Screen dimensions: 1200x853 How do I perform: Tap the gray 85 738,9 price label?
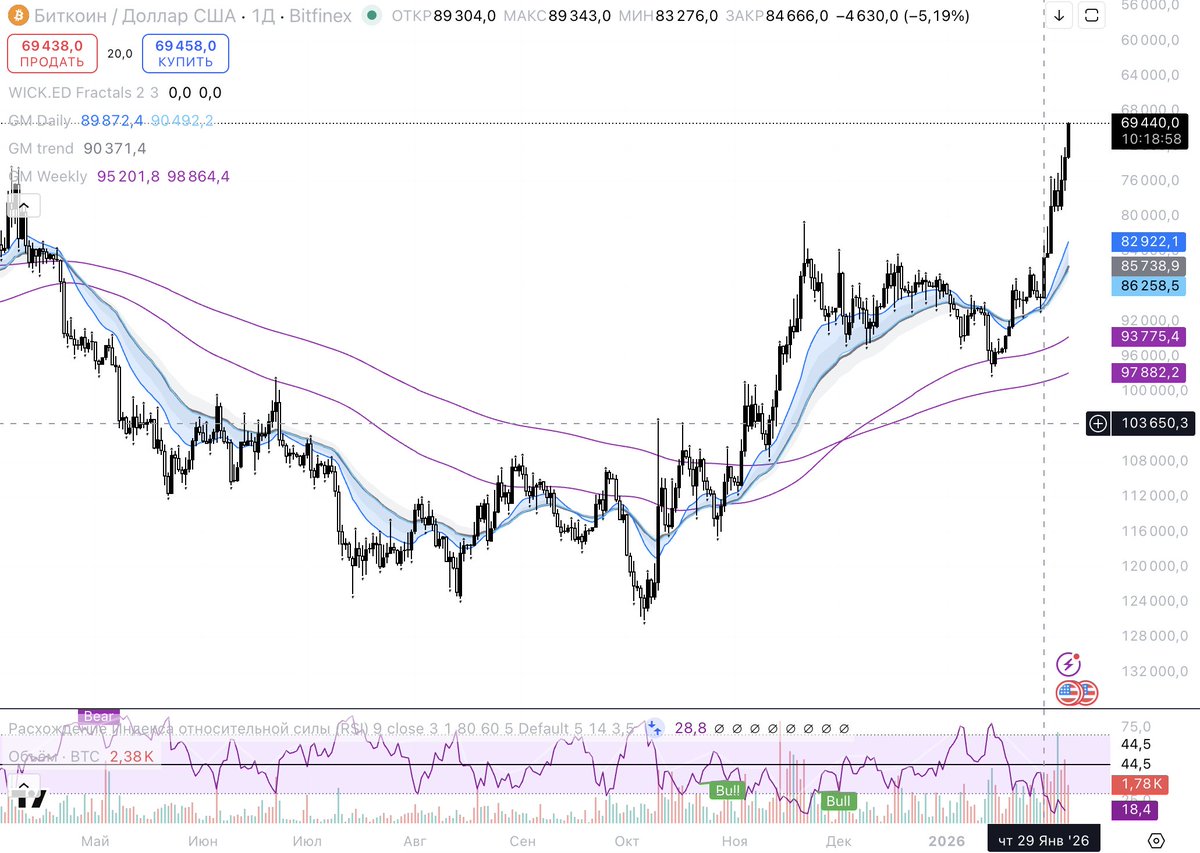tap(1148, 267)
